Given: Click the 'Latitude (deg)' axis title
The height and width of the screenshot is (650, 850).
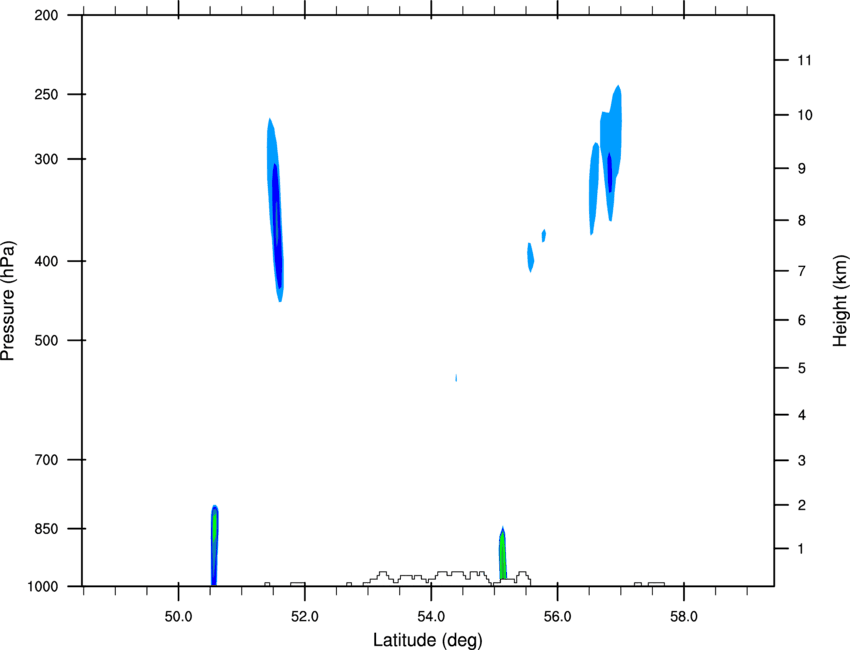Looking at the screenshot, I should (428, 640).
